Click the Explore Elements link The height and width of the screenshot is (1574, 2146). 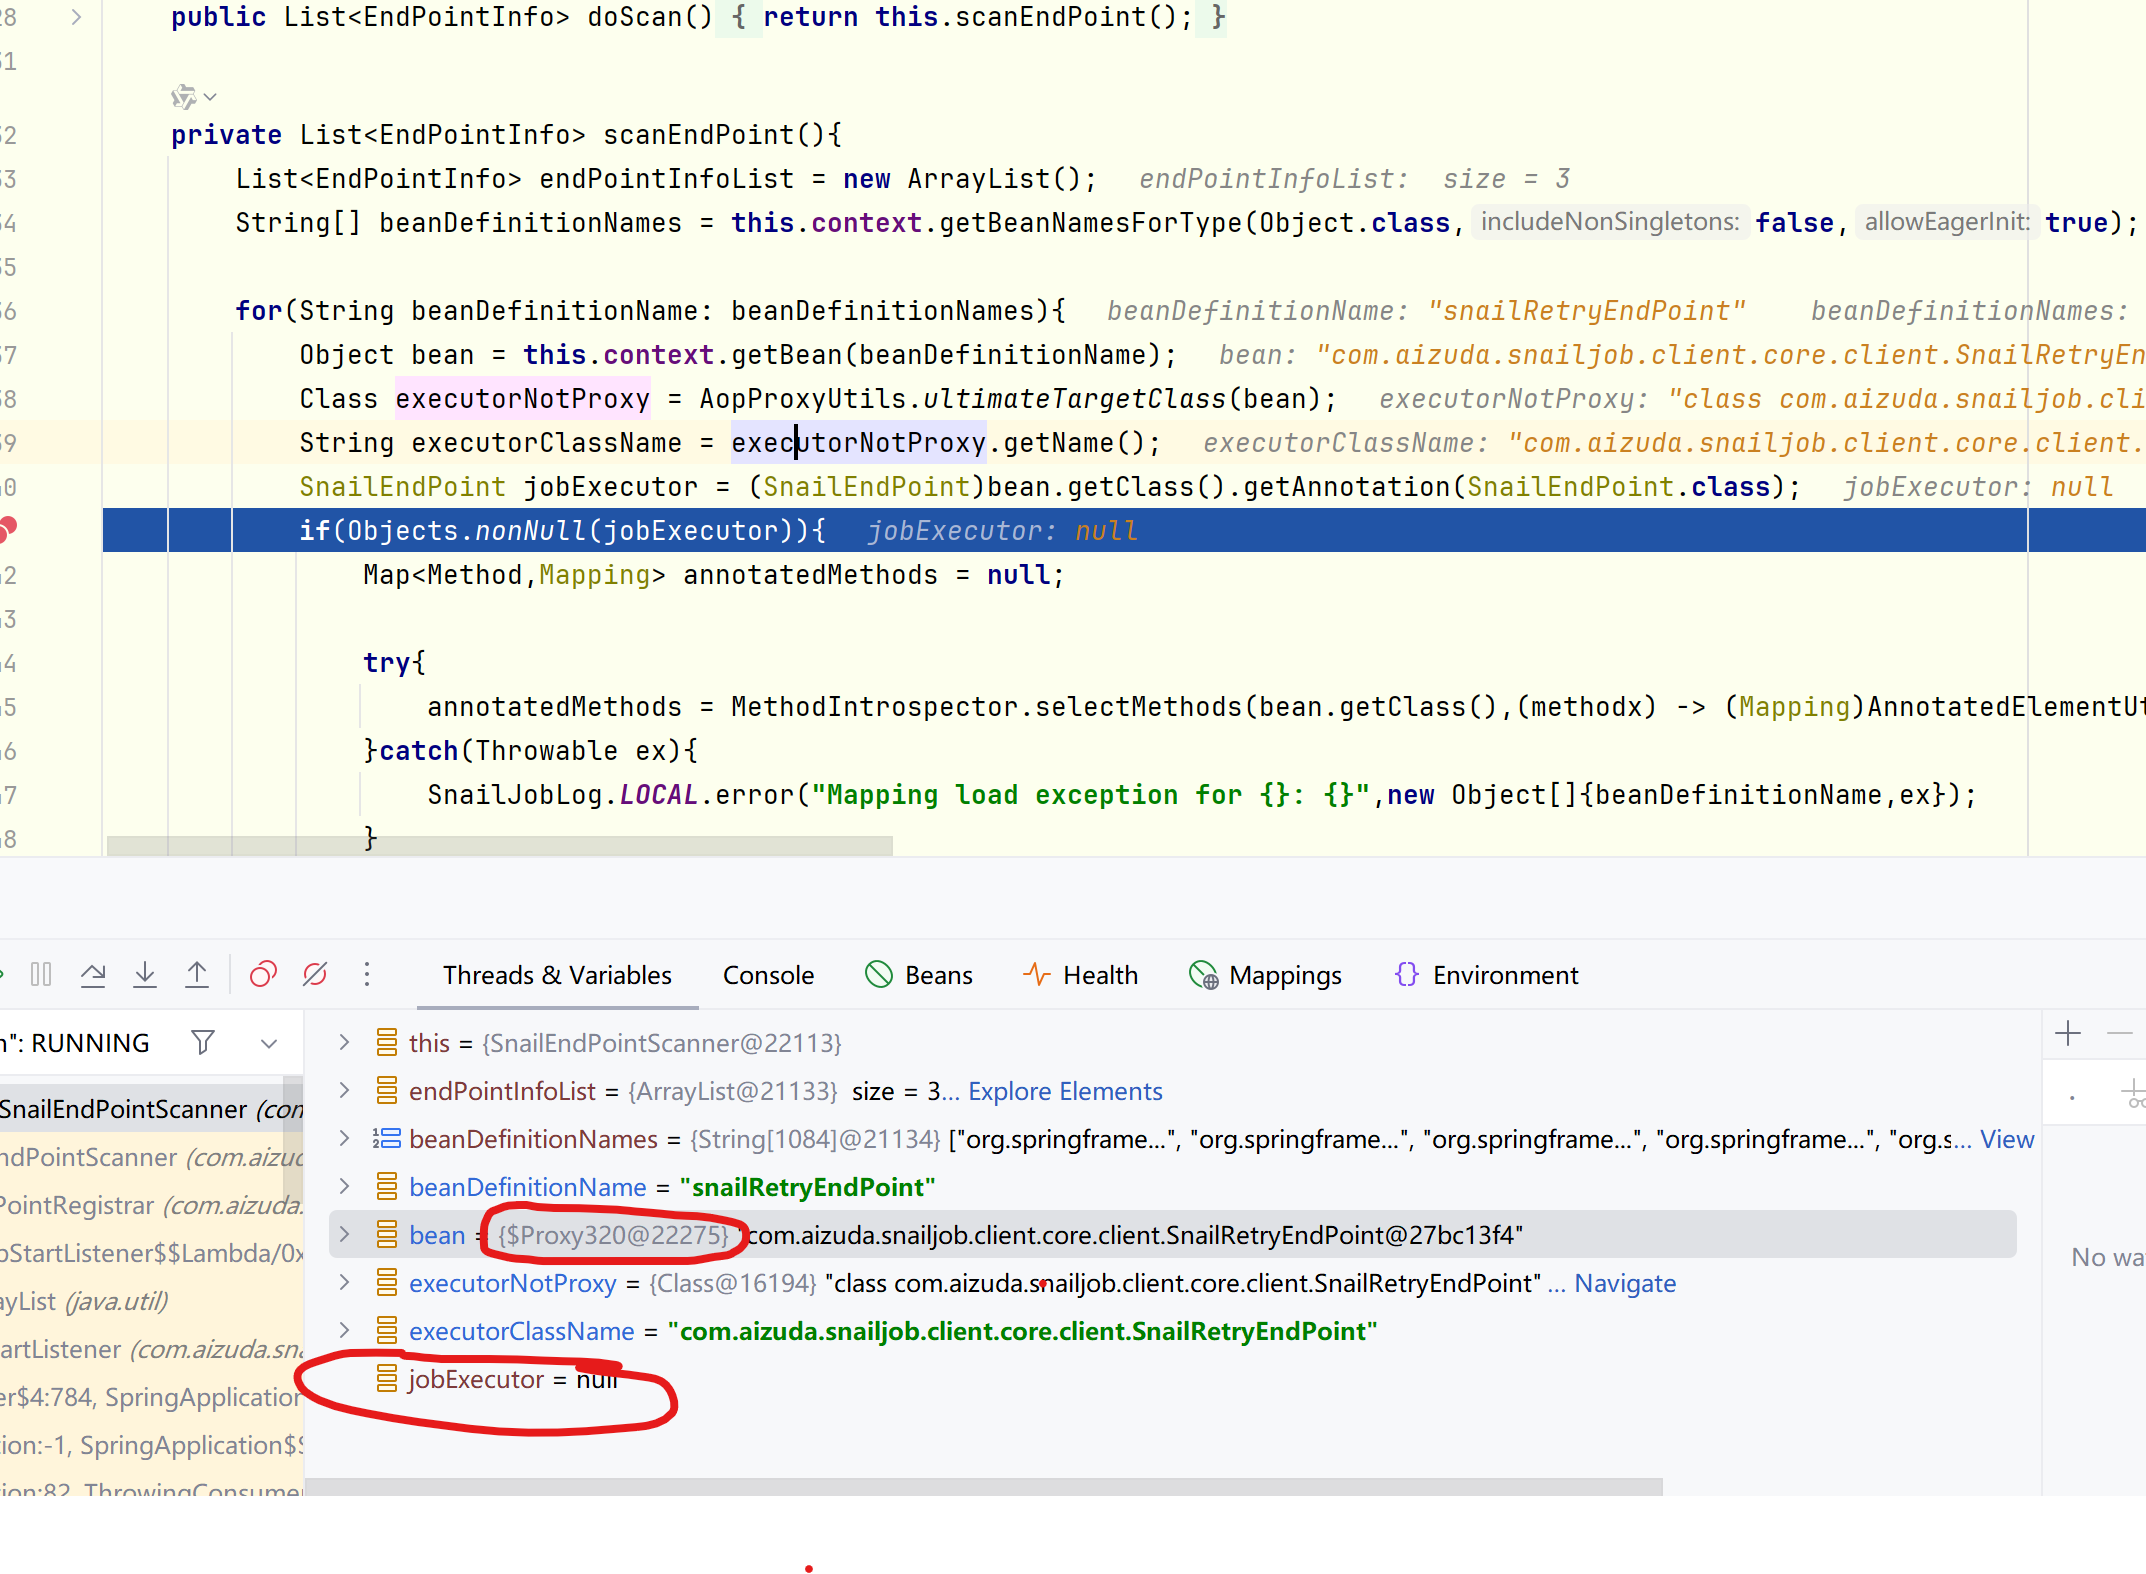pos(1065,1091)
